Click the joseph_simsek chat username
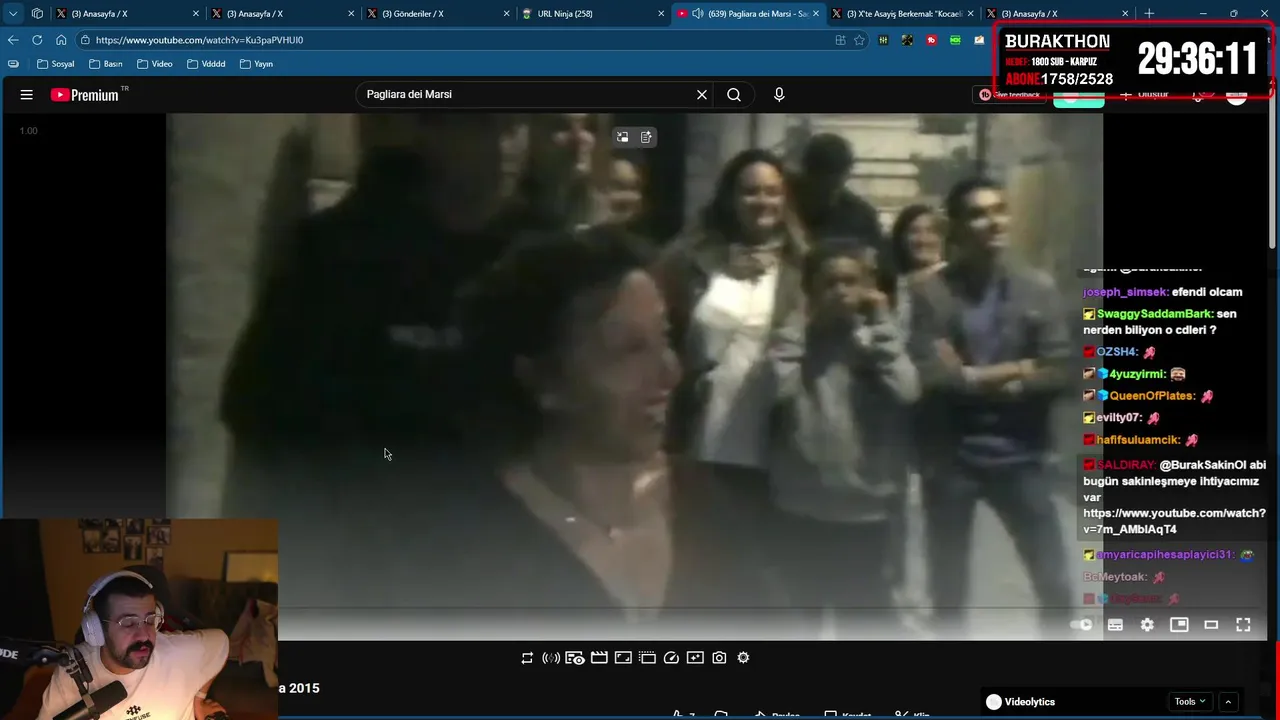Image resolution: width=1280 pixels, height=720 pixels. click(1124, 292)
